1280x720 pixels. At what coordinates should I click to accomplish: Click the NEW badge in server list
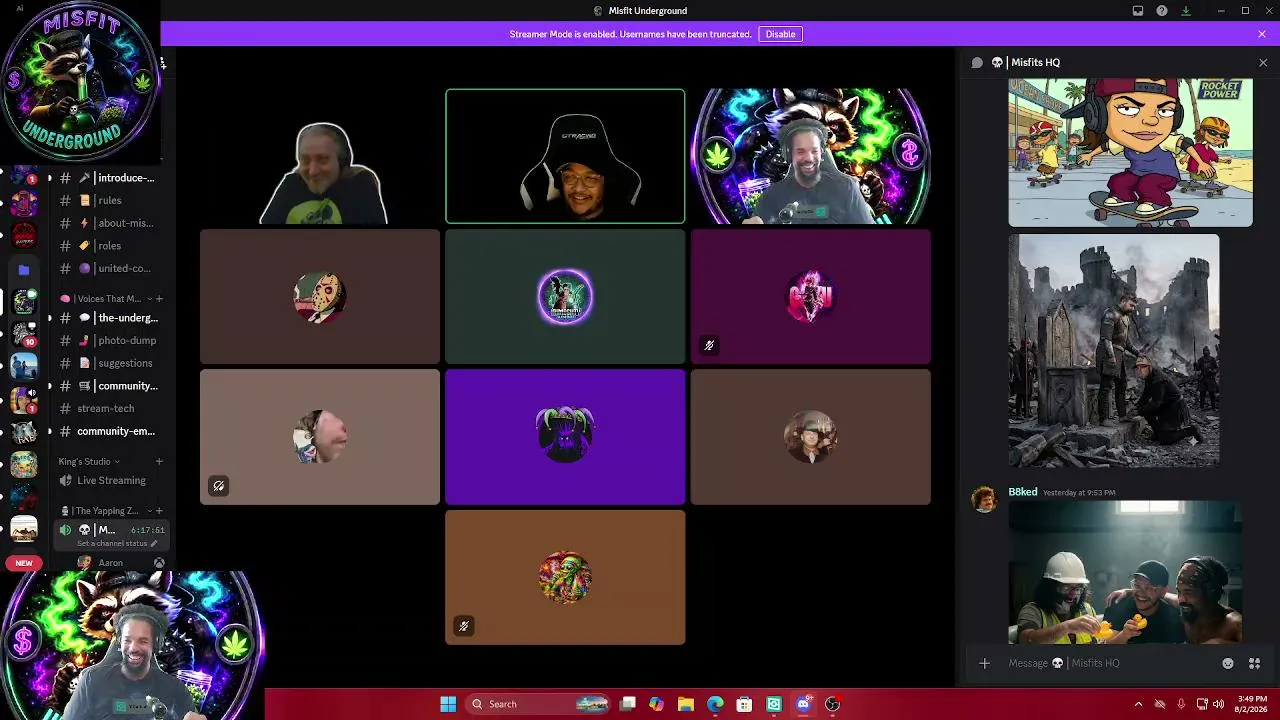[24, 563]
